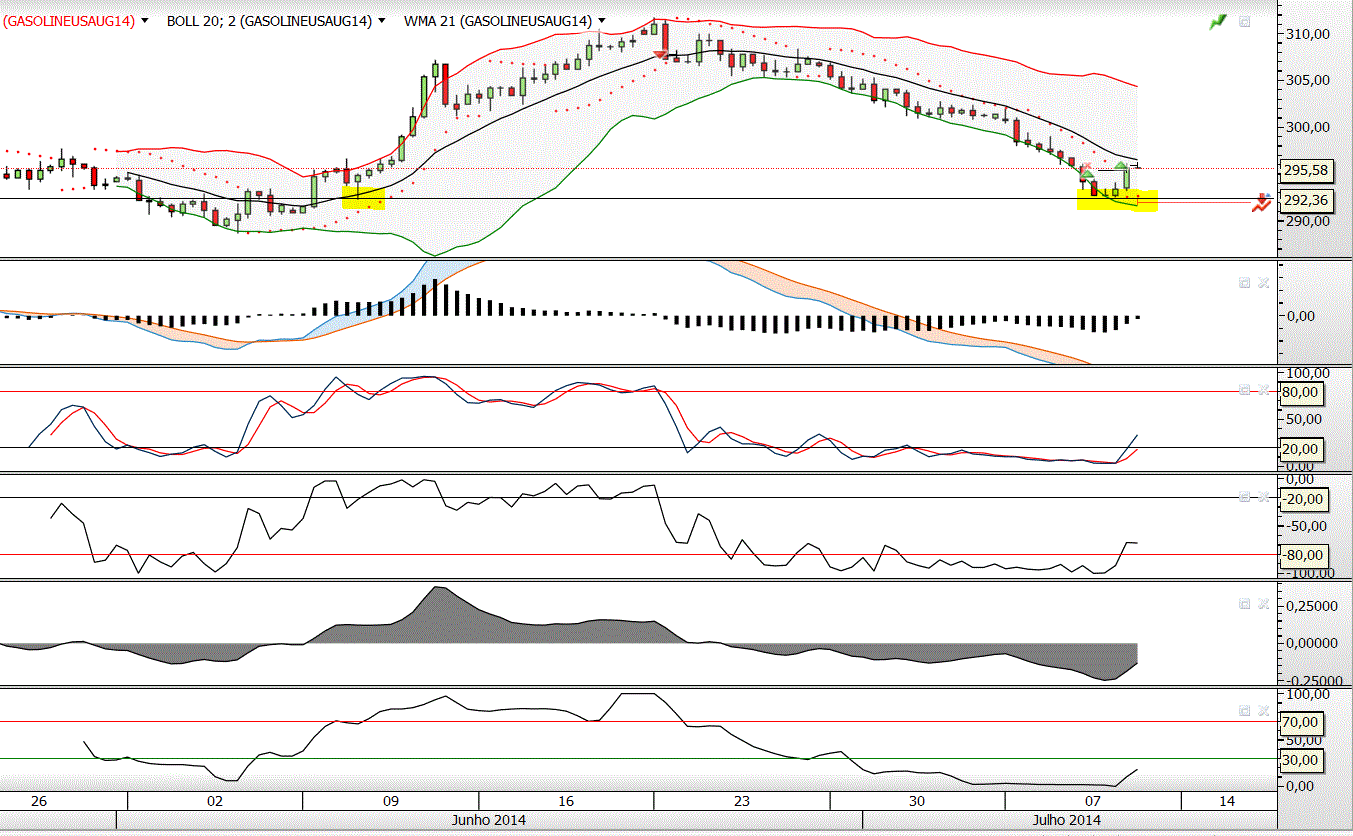Click date label 16 on the time axis
The width and height of the screenshot is (1353, 836).
coord(566,801)
